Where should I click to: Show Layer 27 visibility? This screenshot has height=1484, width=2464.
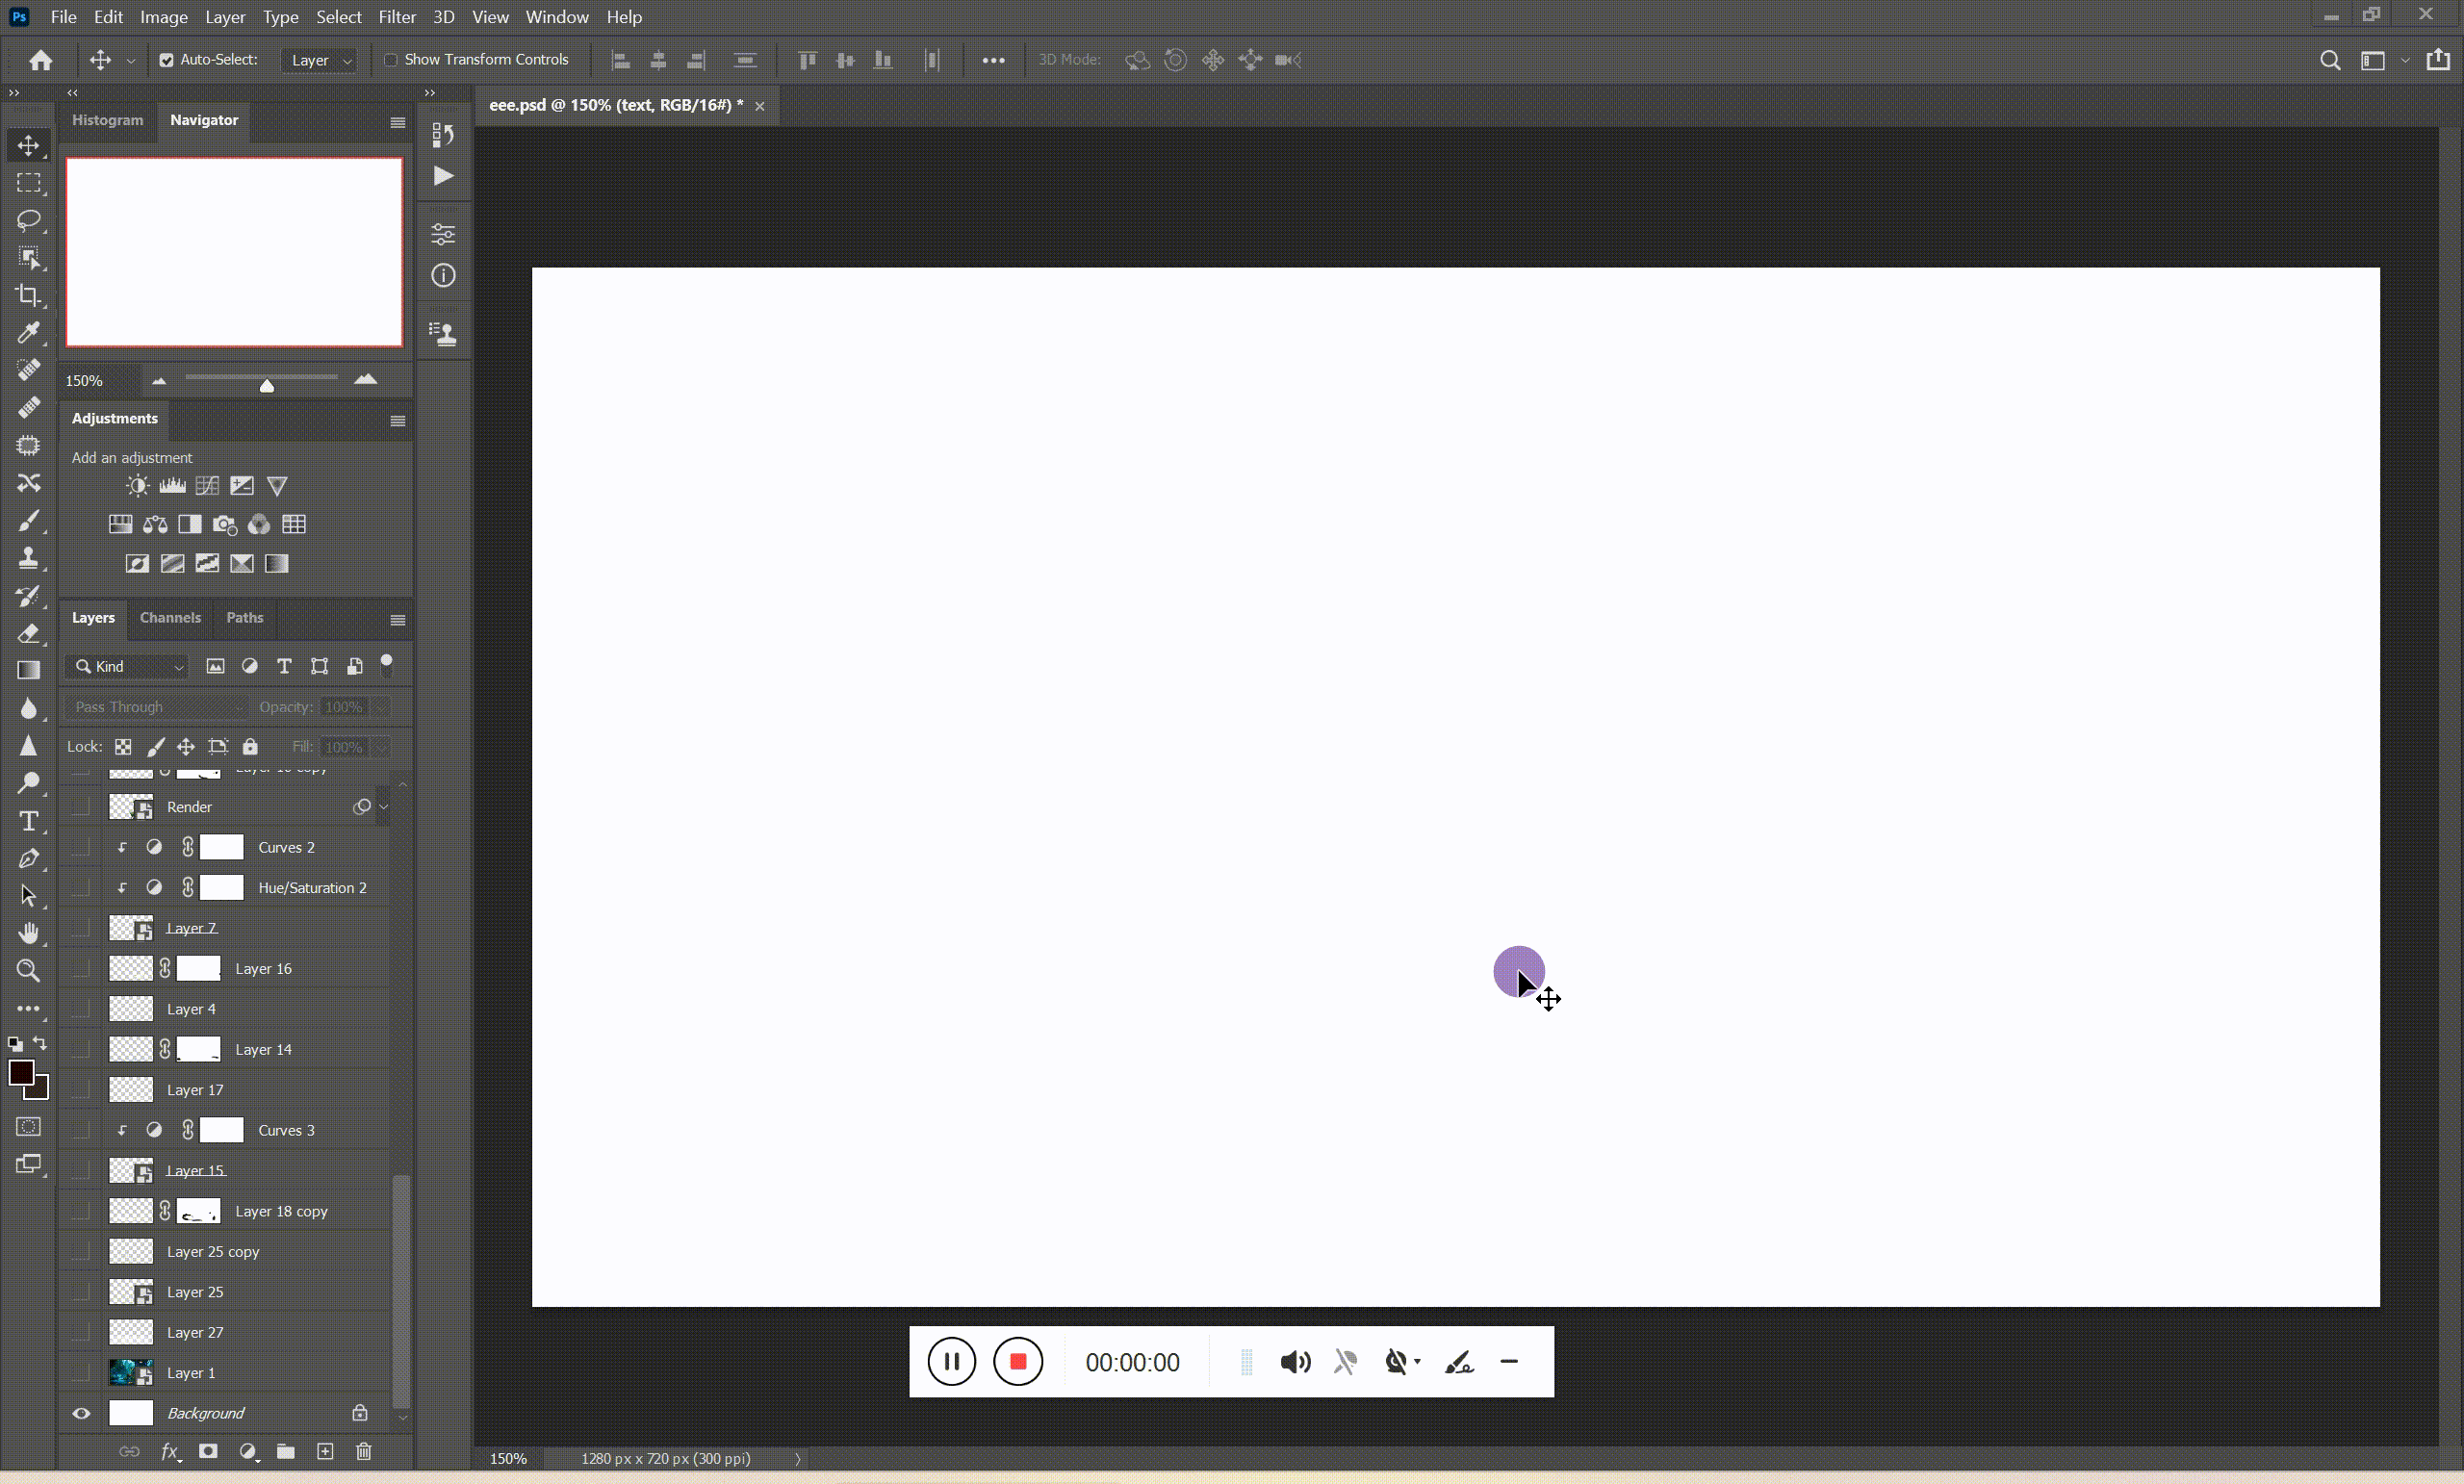81,1332
